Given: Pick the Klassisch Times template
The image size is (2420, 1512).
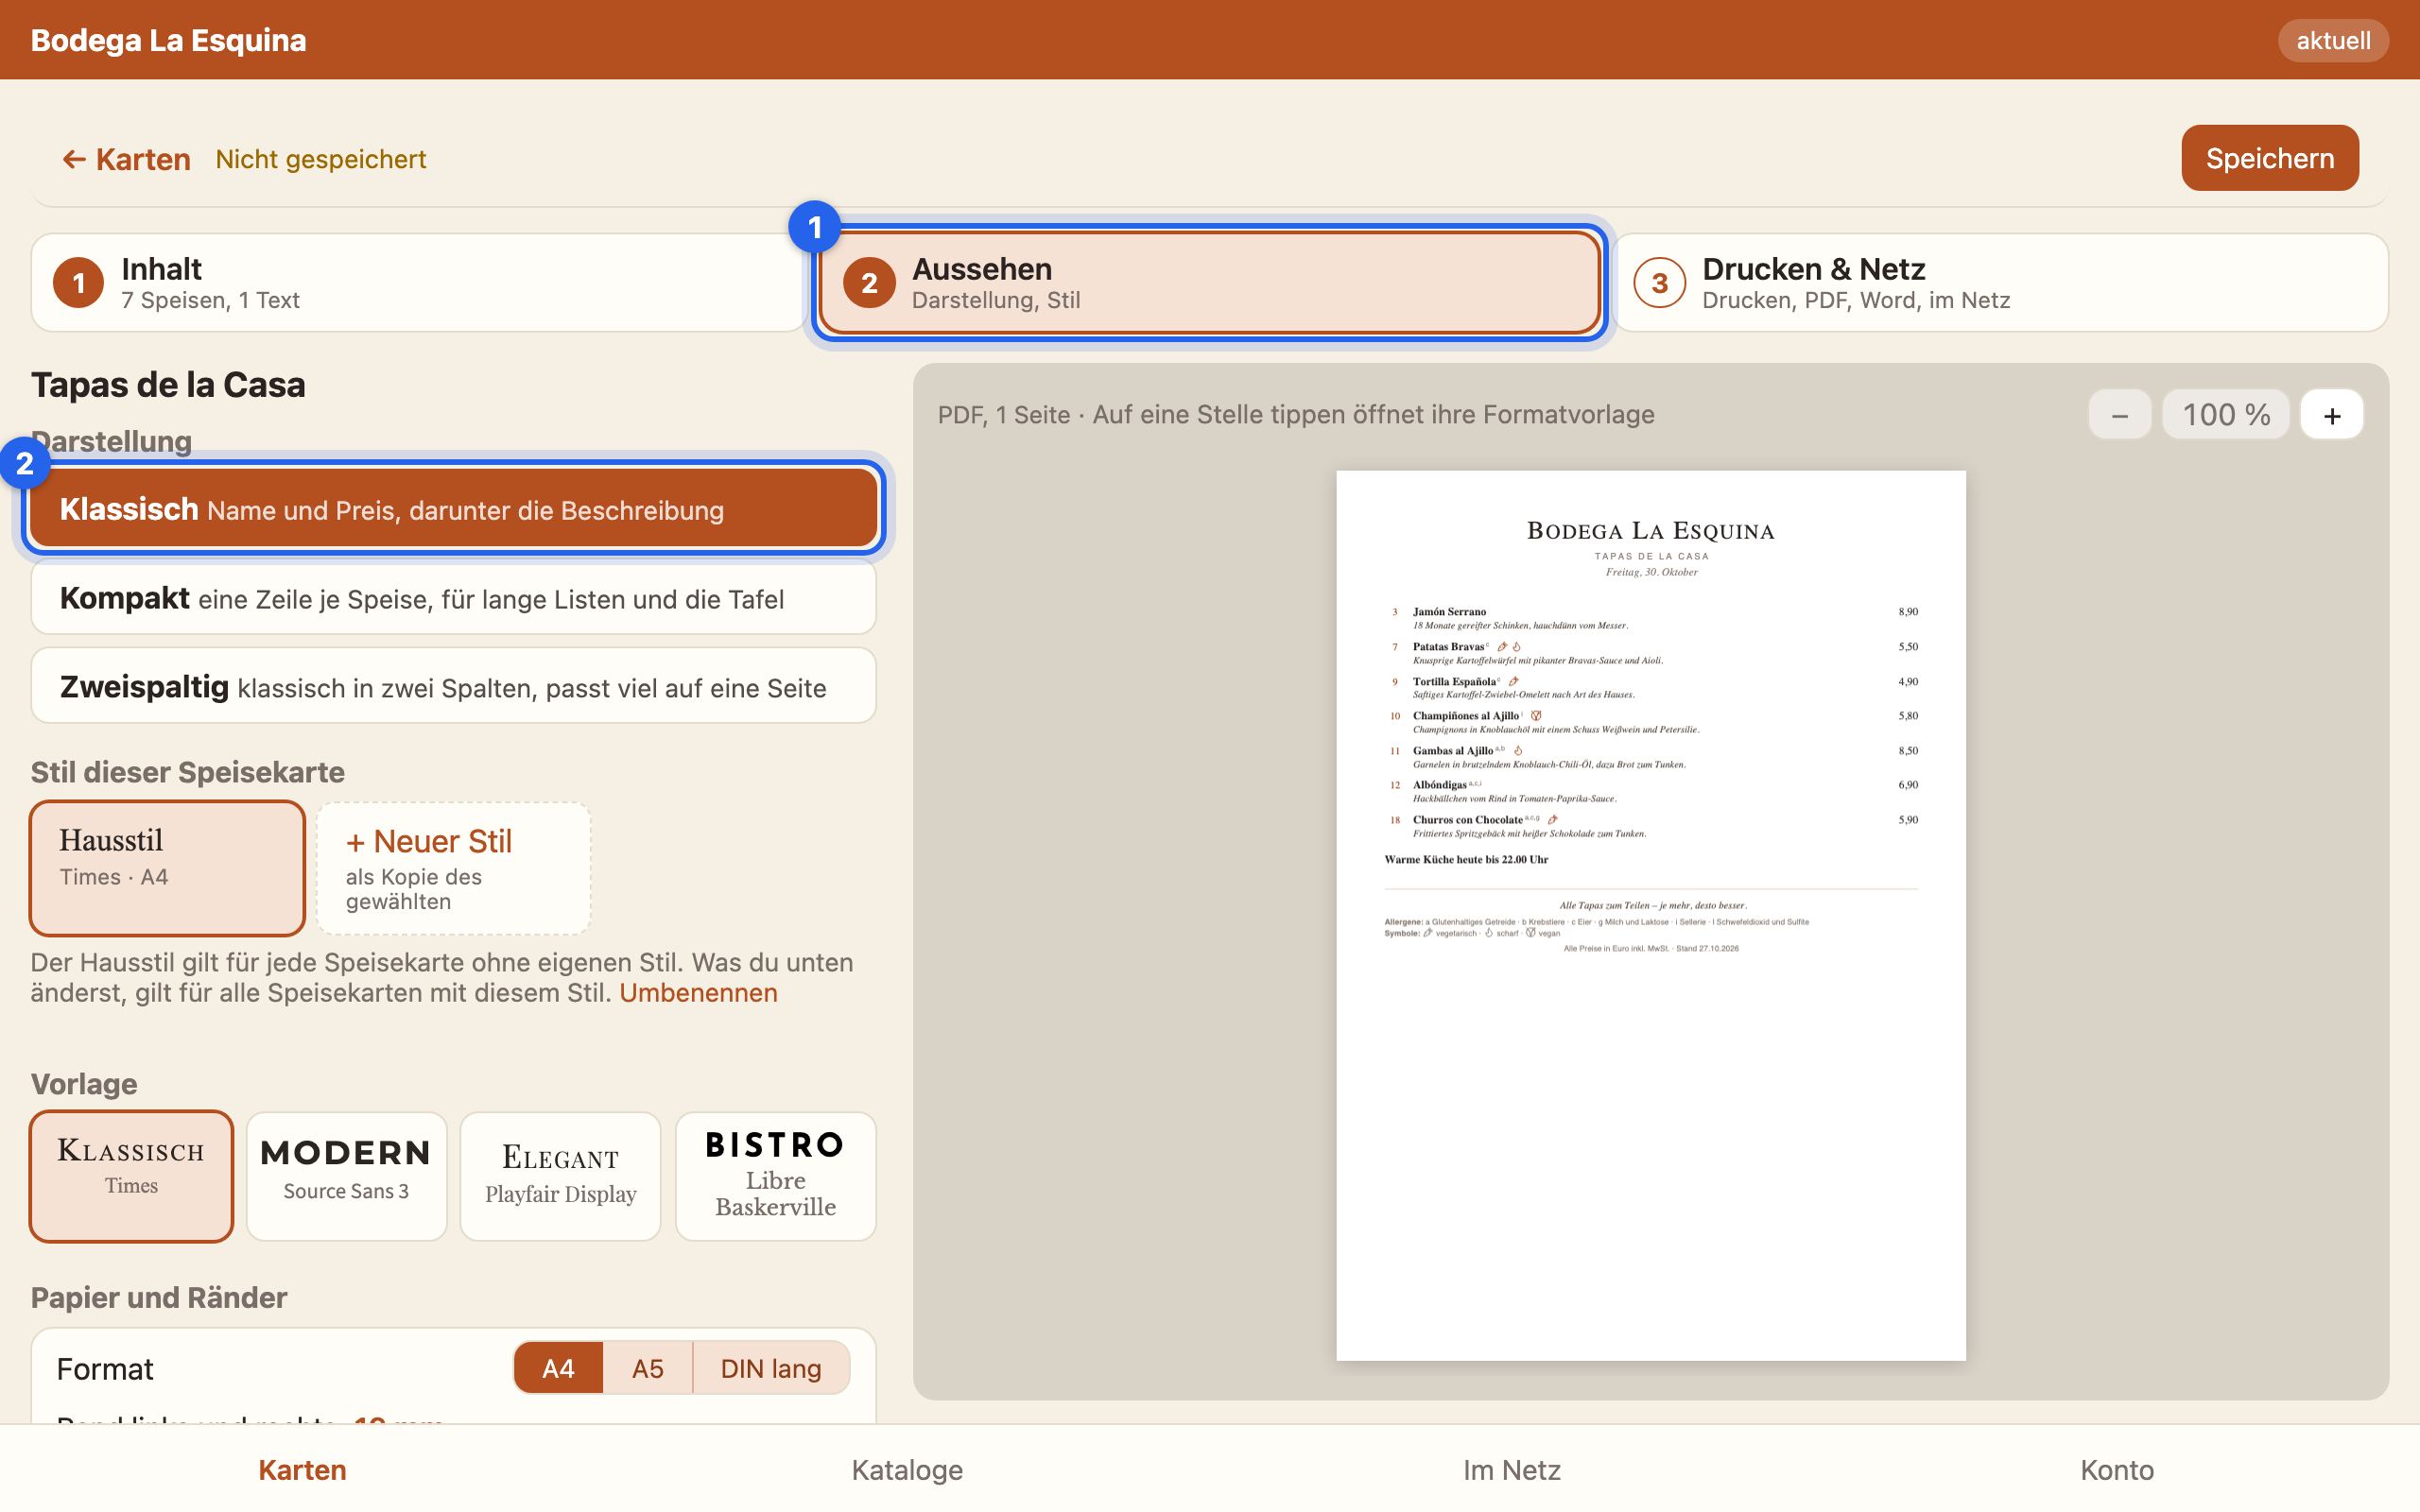Looking at the screenshot, I should (x=131, y=1176).
